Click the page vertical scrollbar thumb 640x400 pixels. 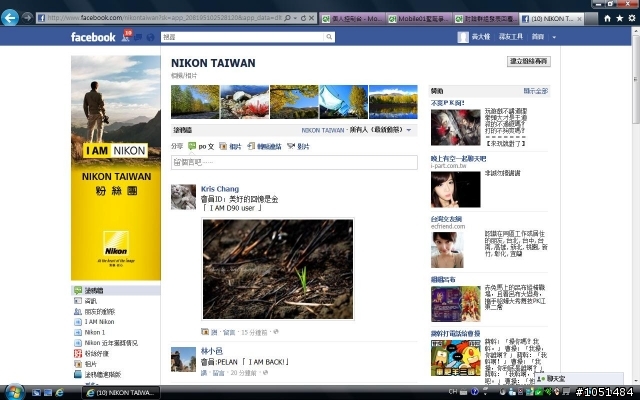tap(636, 80)
